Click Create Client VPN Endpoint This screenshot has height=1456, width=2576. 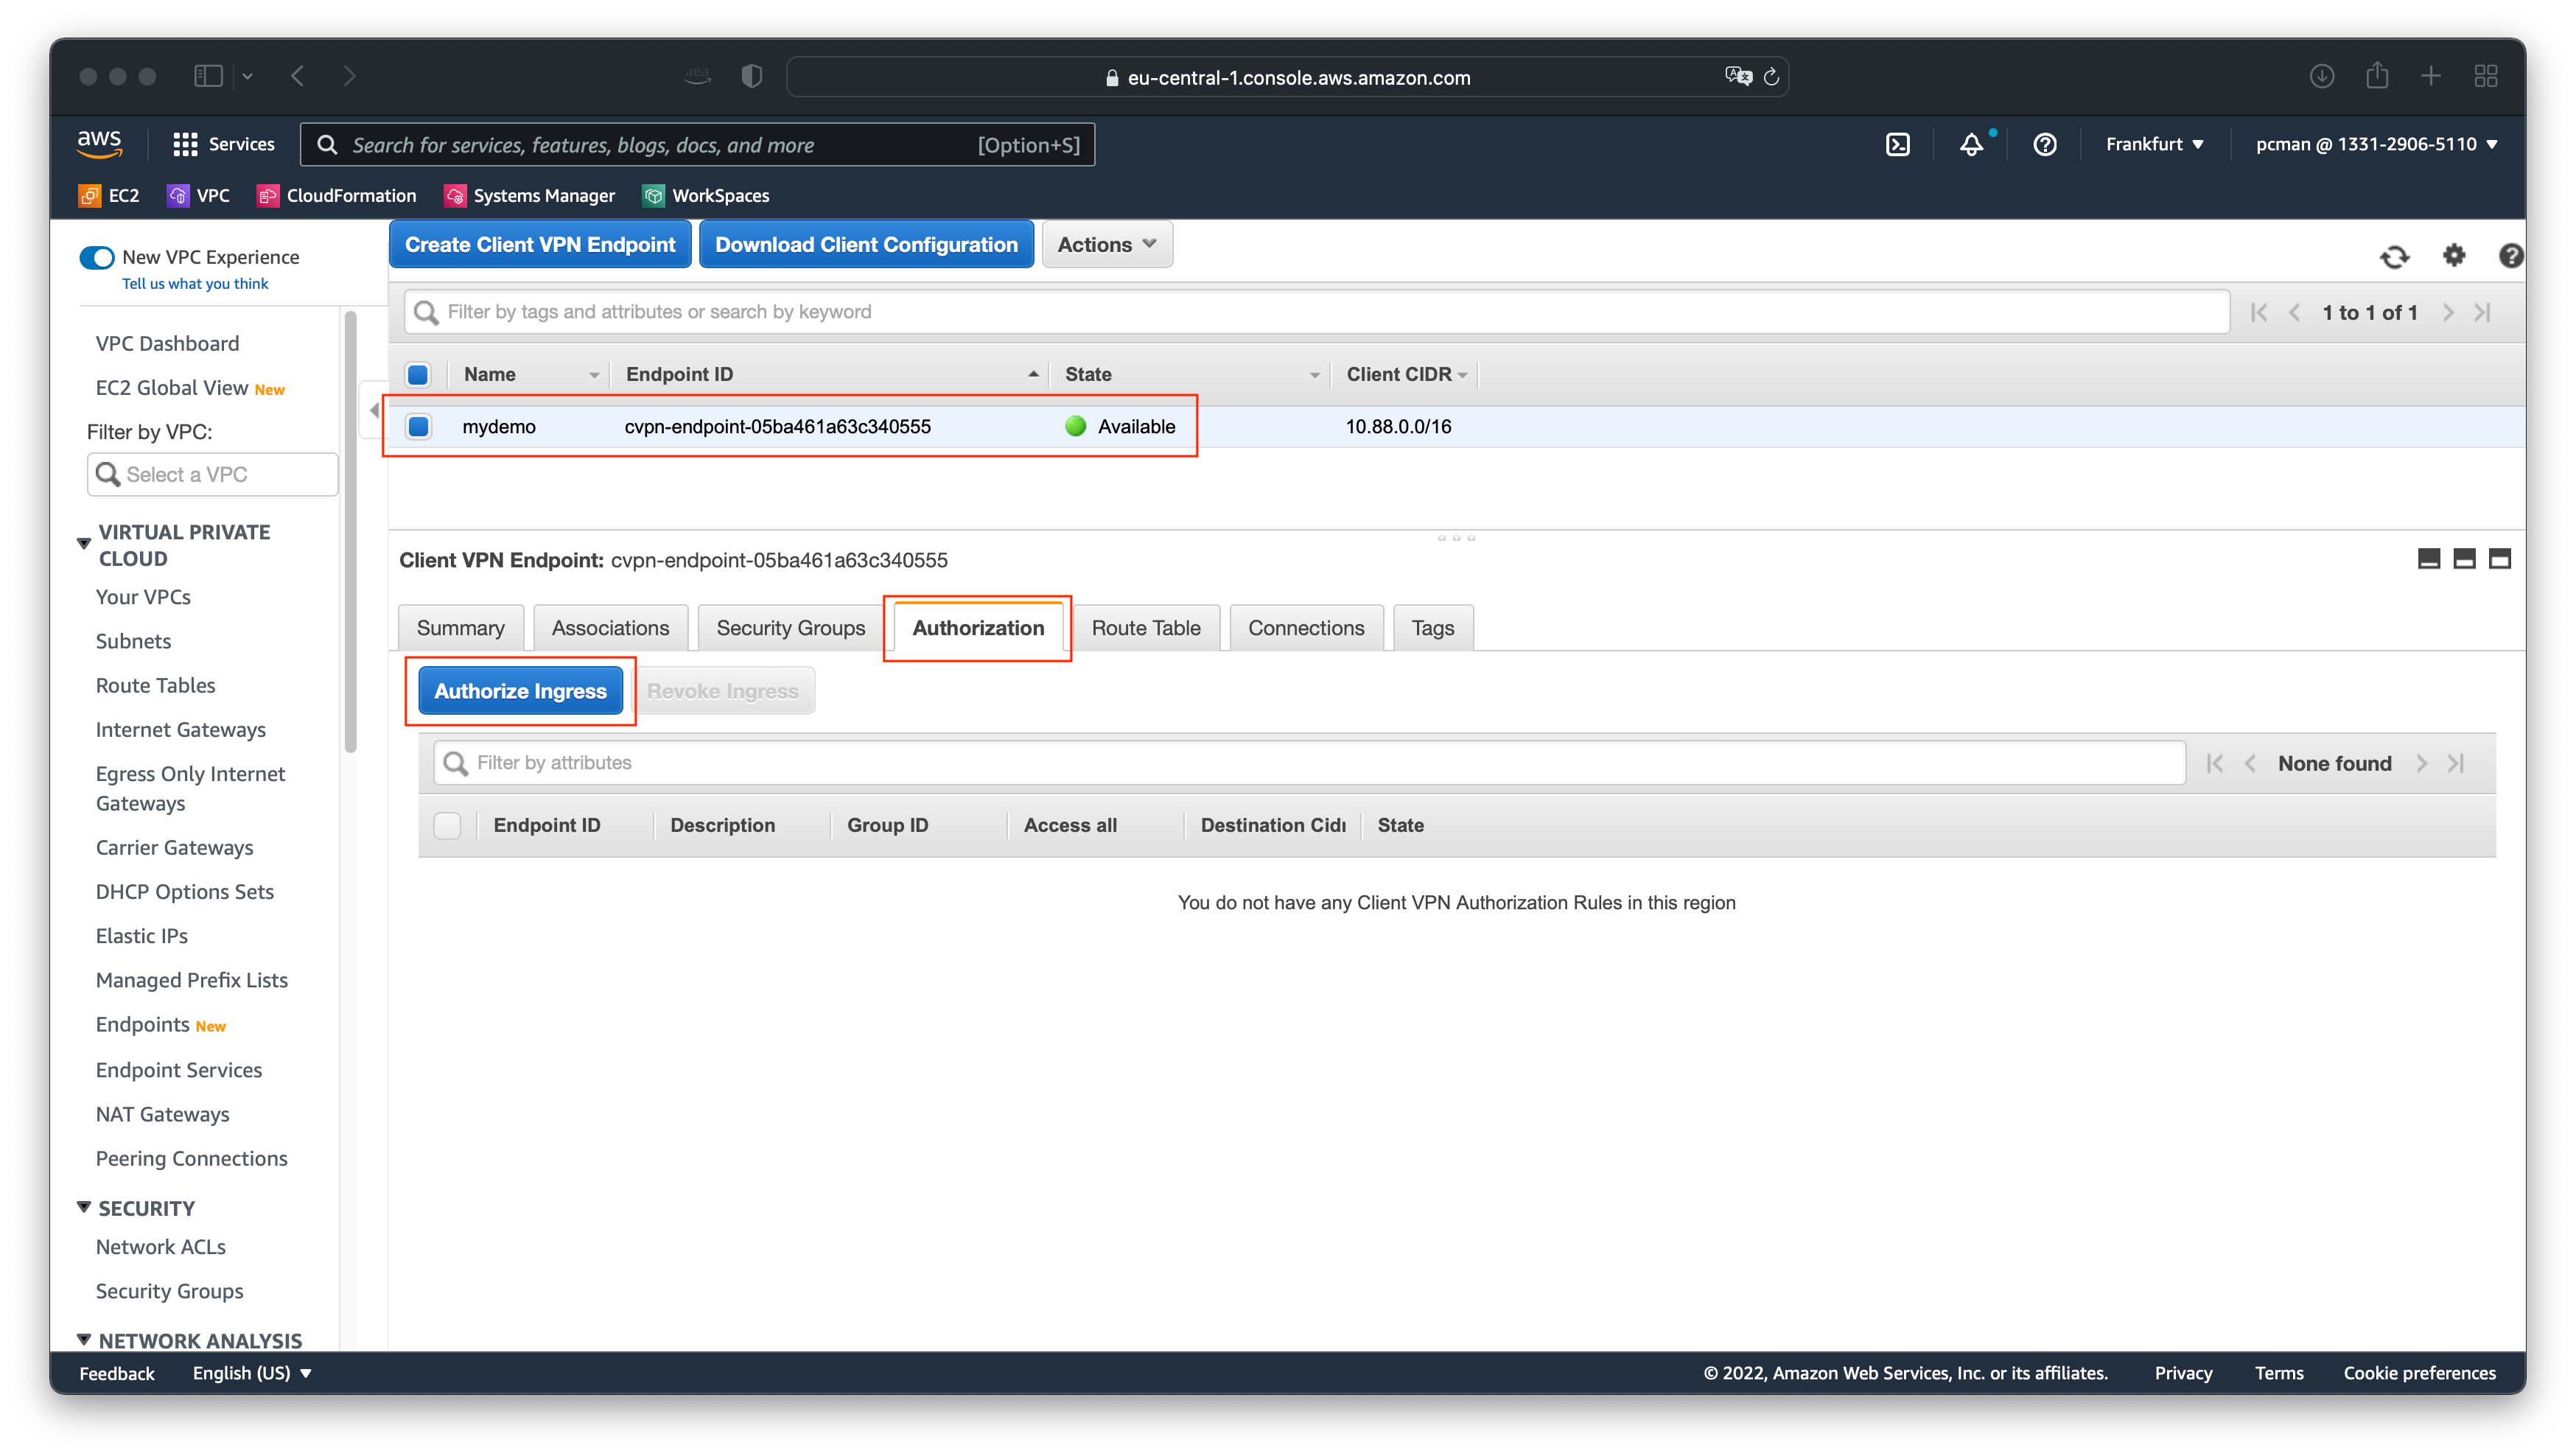(x=540, y=245)
